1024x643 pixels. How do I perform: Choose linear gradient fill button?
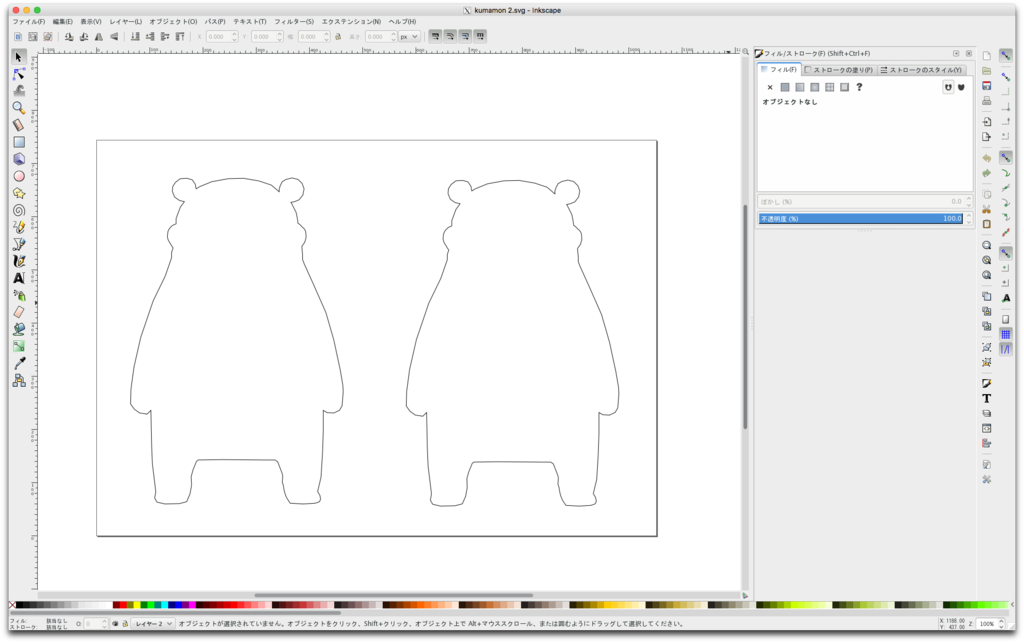coord(800,87)
